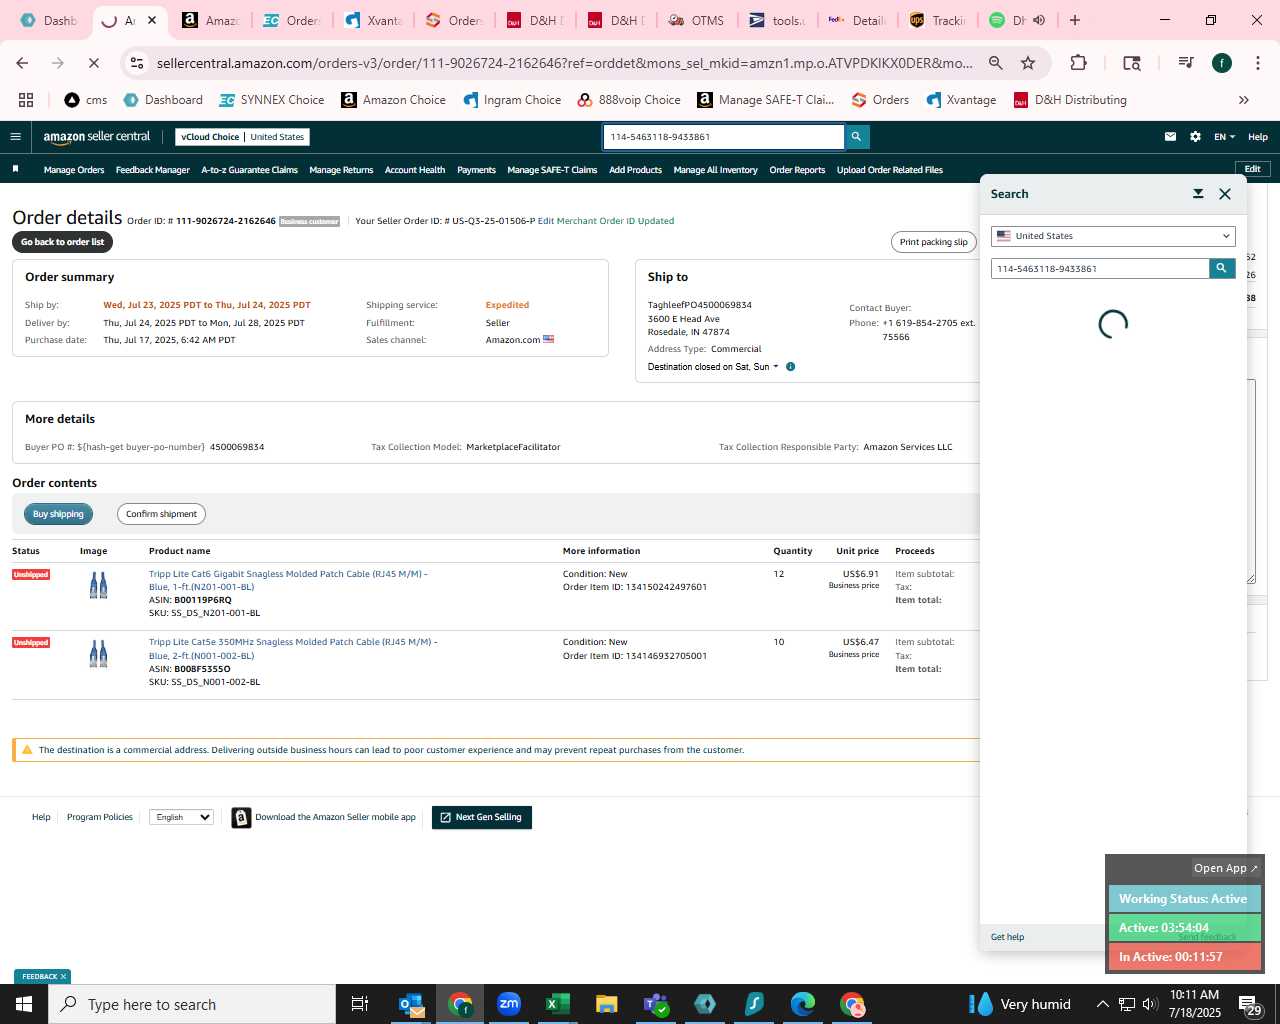
Task: Click the Search panel magnifier button
Action: tap(1222, 268)
